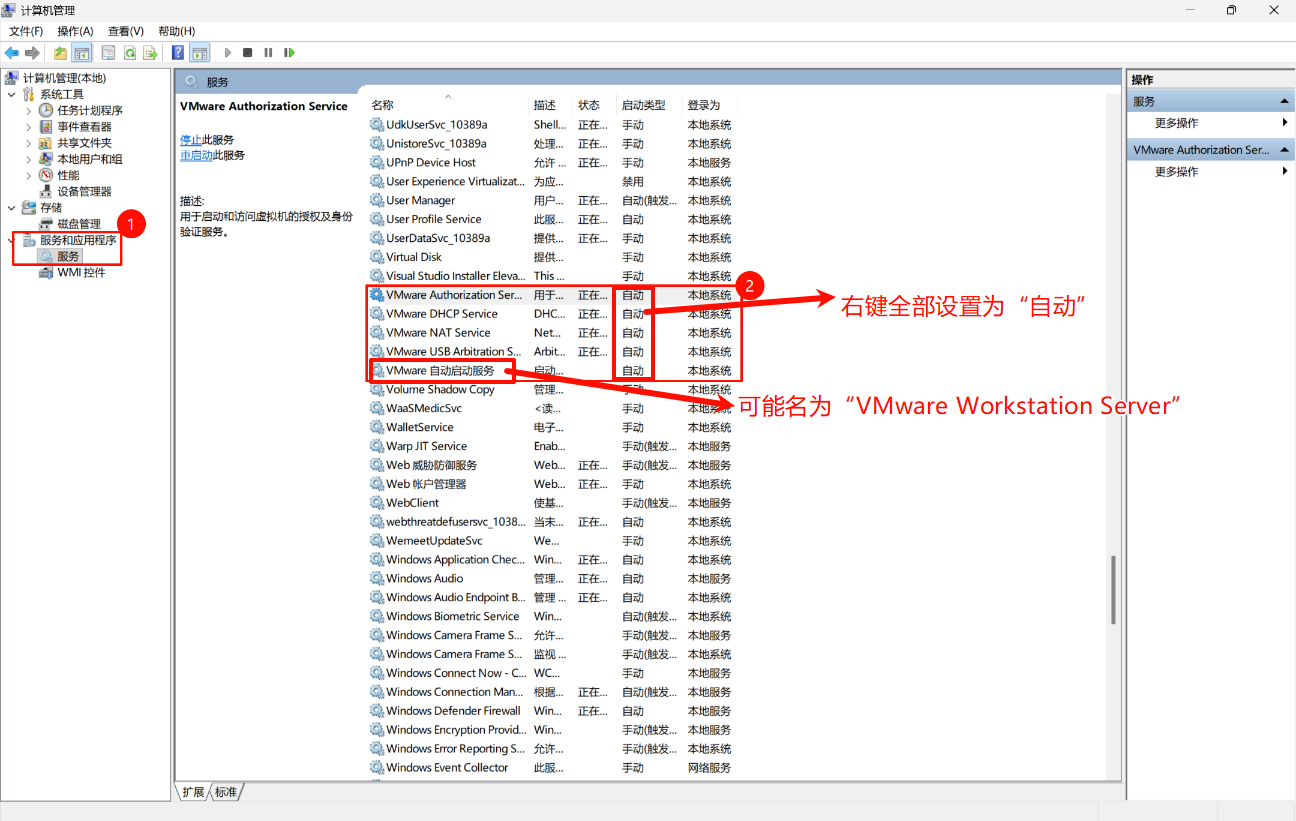This screenshot has width=1296, height=821.
Task: Select the Windows Biometric Service row
Action: coord(551,616)
